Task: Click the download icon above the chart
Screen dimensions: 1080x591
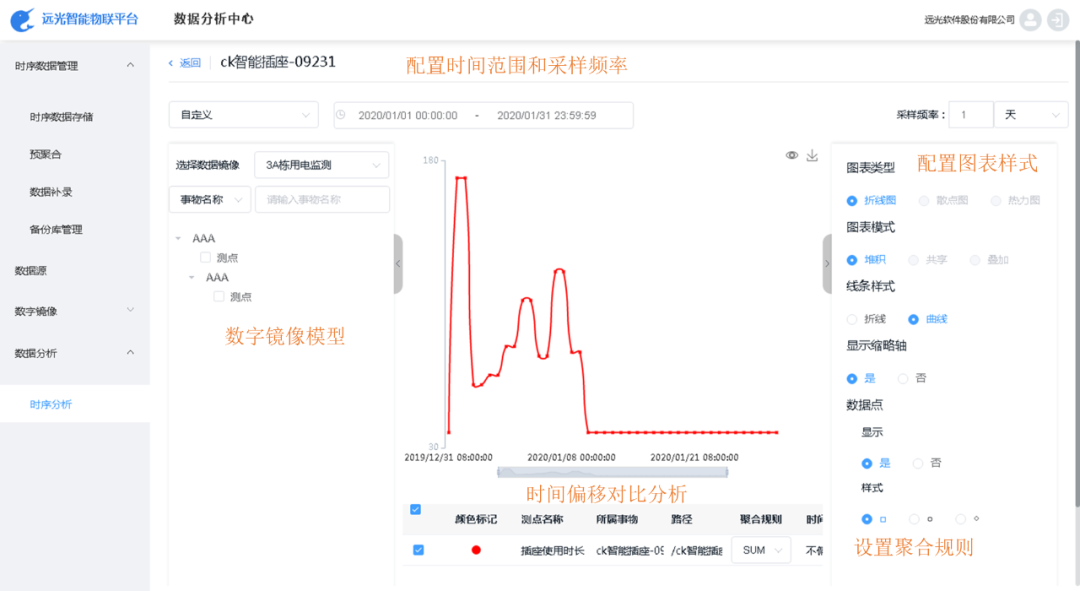Action: click(x=812, y=155)
